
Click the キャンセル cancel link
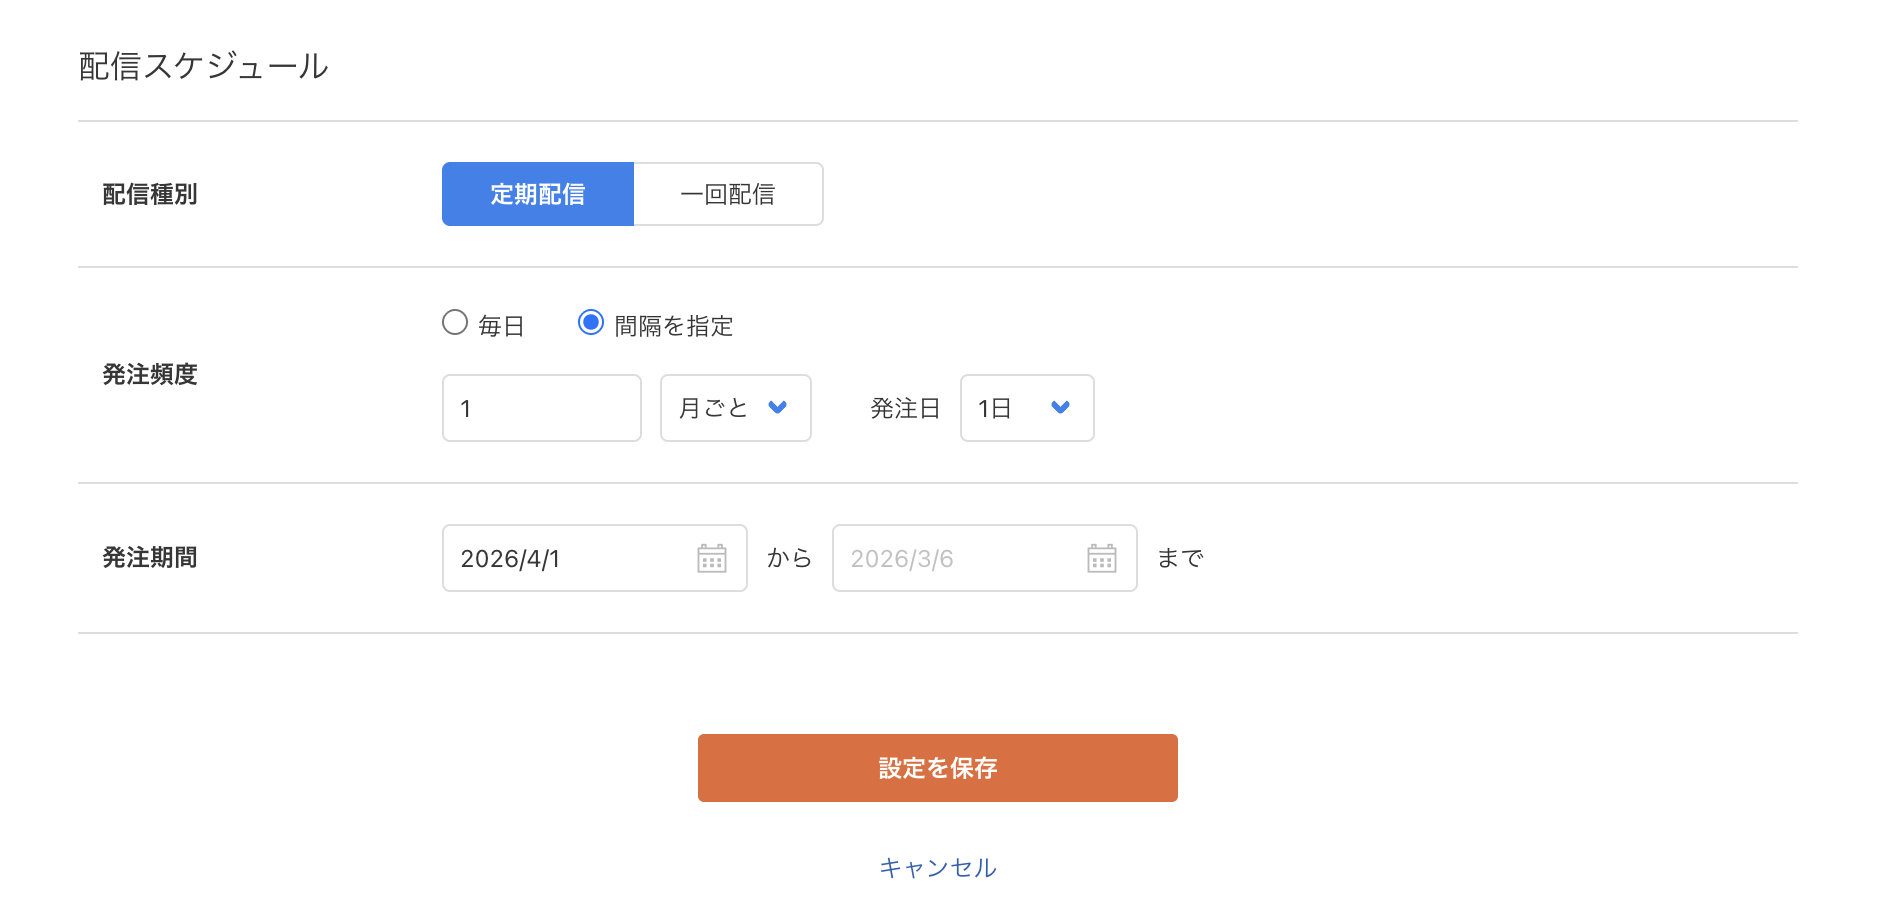click(937, 867)
